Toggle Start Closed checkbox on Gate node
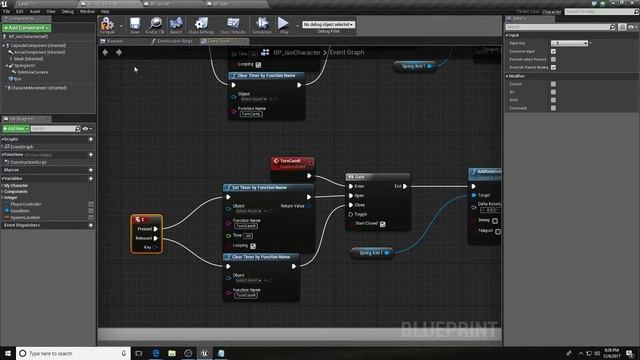Viewport: 640px width, 360px height. click(383, 224)
